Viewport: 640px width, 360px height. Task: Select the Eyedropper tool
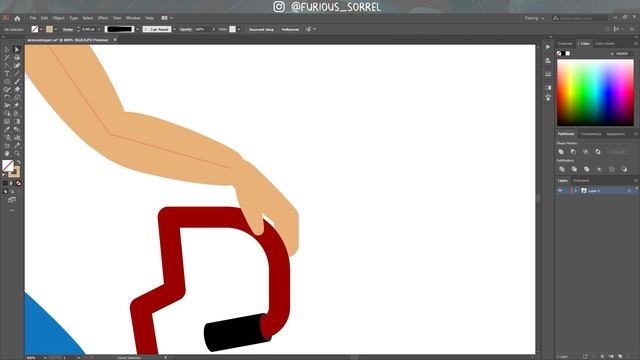[7, 129]
